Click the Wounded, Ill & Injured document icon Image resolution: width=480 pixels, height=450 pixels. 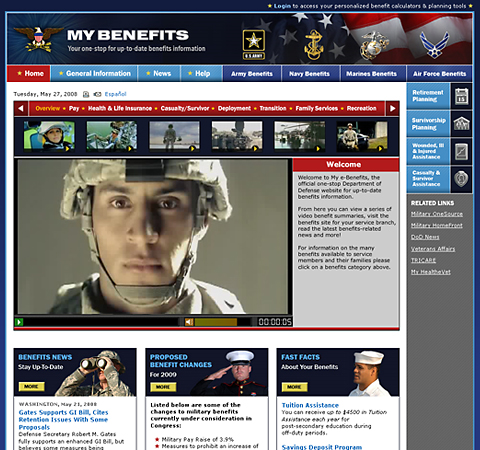pyautogui.click(x=462, y=152)
